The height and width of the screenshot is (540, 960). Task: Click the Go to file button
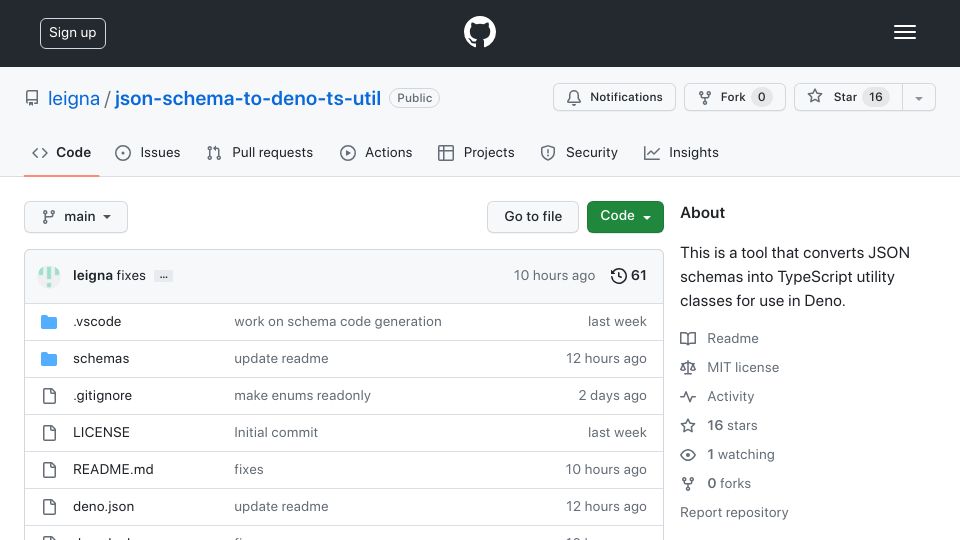533,217
